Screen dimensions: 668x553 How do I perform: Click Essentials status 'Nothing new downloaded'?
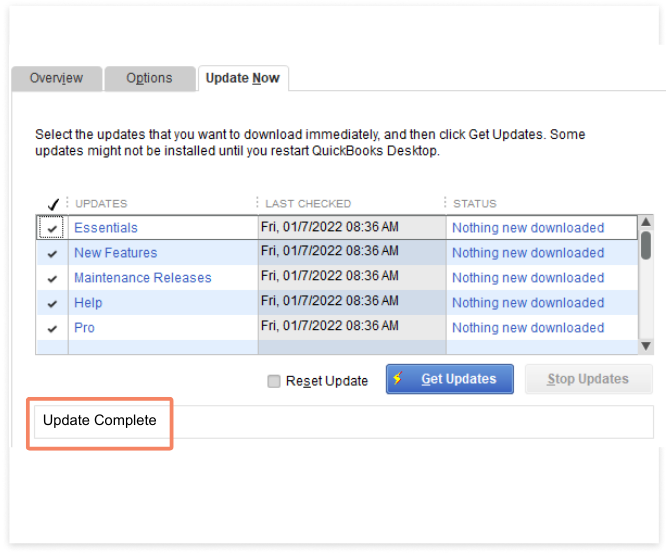[x=528, y=228]
